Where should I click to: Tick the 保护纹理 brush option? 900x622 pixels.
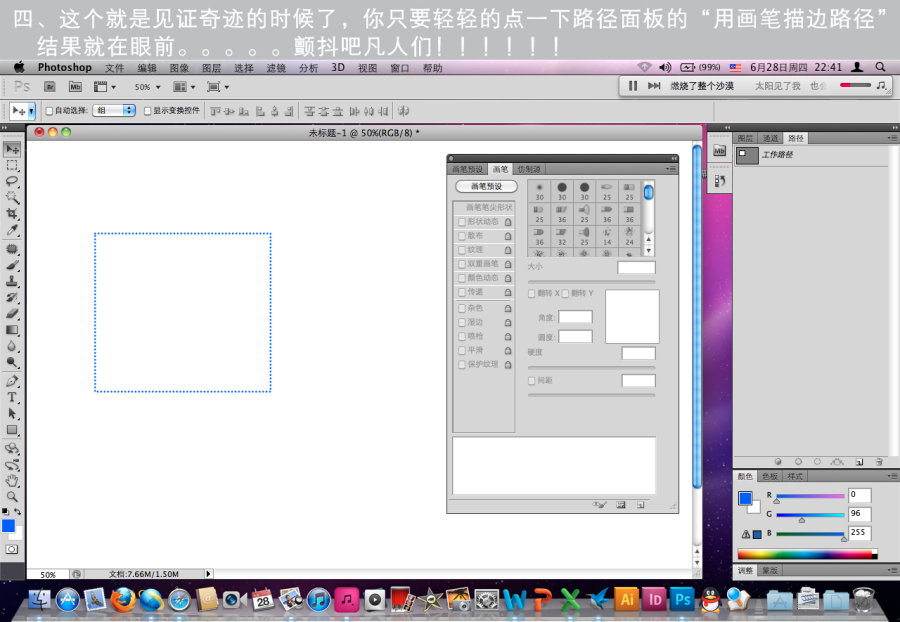[x=462, y=365]
